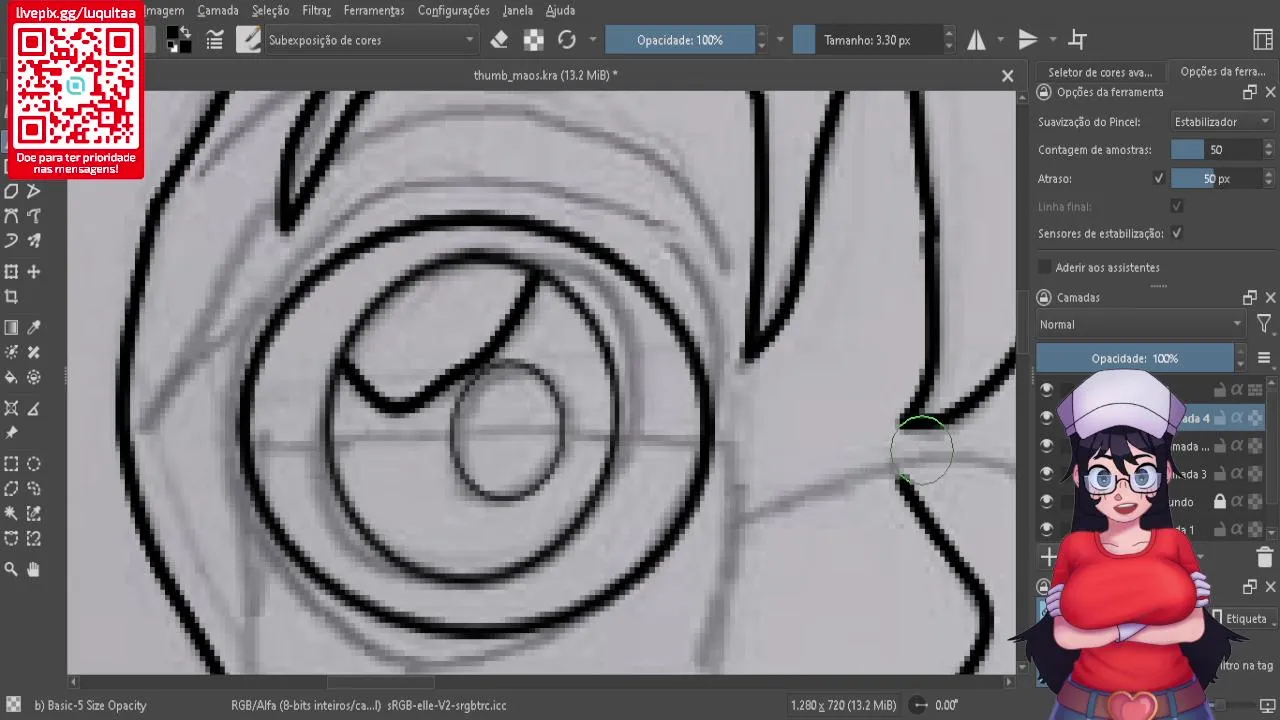
Task: Lock the Opções da ferramenta docker
Action: 1044,92
